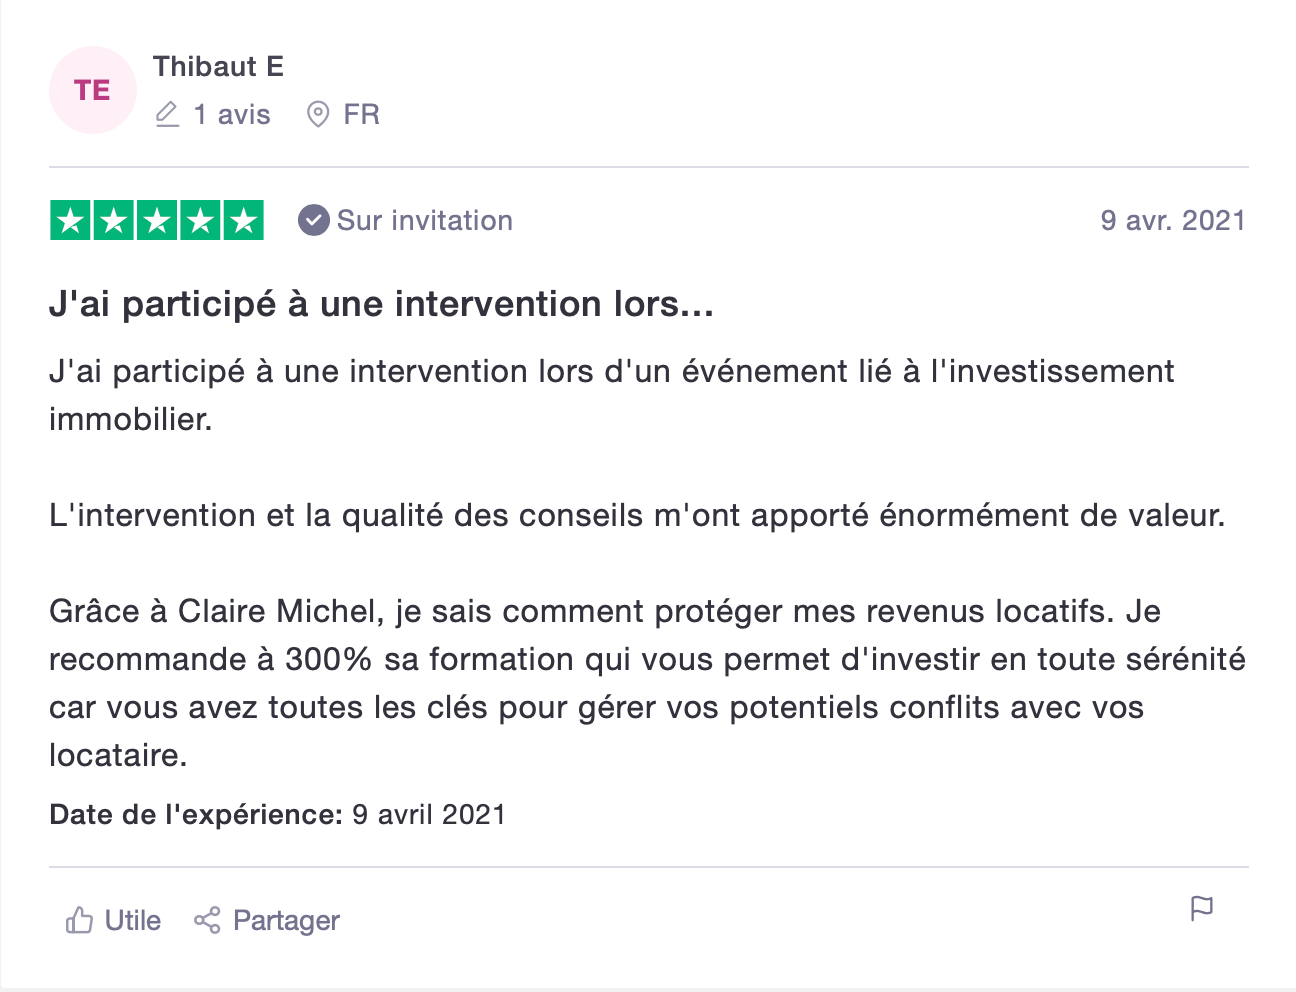Click the location pin icon
This screenshot has height=992, width=1296.
click(x=318, y=115)
